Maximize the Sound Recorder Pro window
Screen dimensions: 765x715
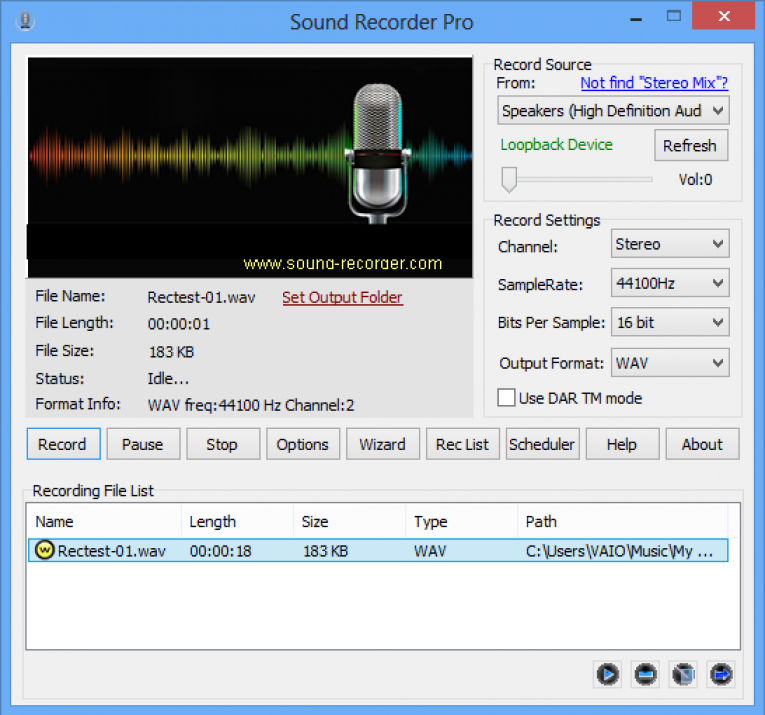tap(674, 17)
